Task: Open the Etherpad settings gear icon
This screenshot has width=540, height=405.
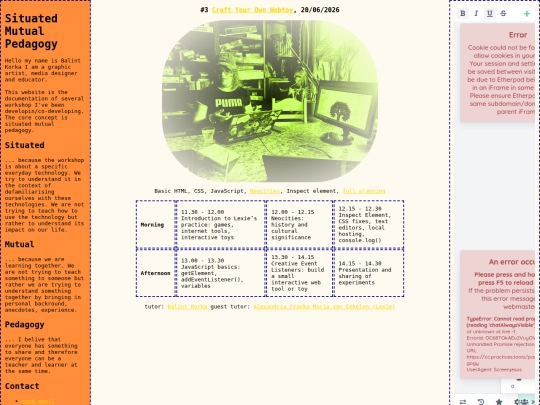Action: pyautogui.click(x=517, y=402)
